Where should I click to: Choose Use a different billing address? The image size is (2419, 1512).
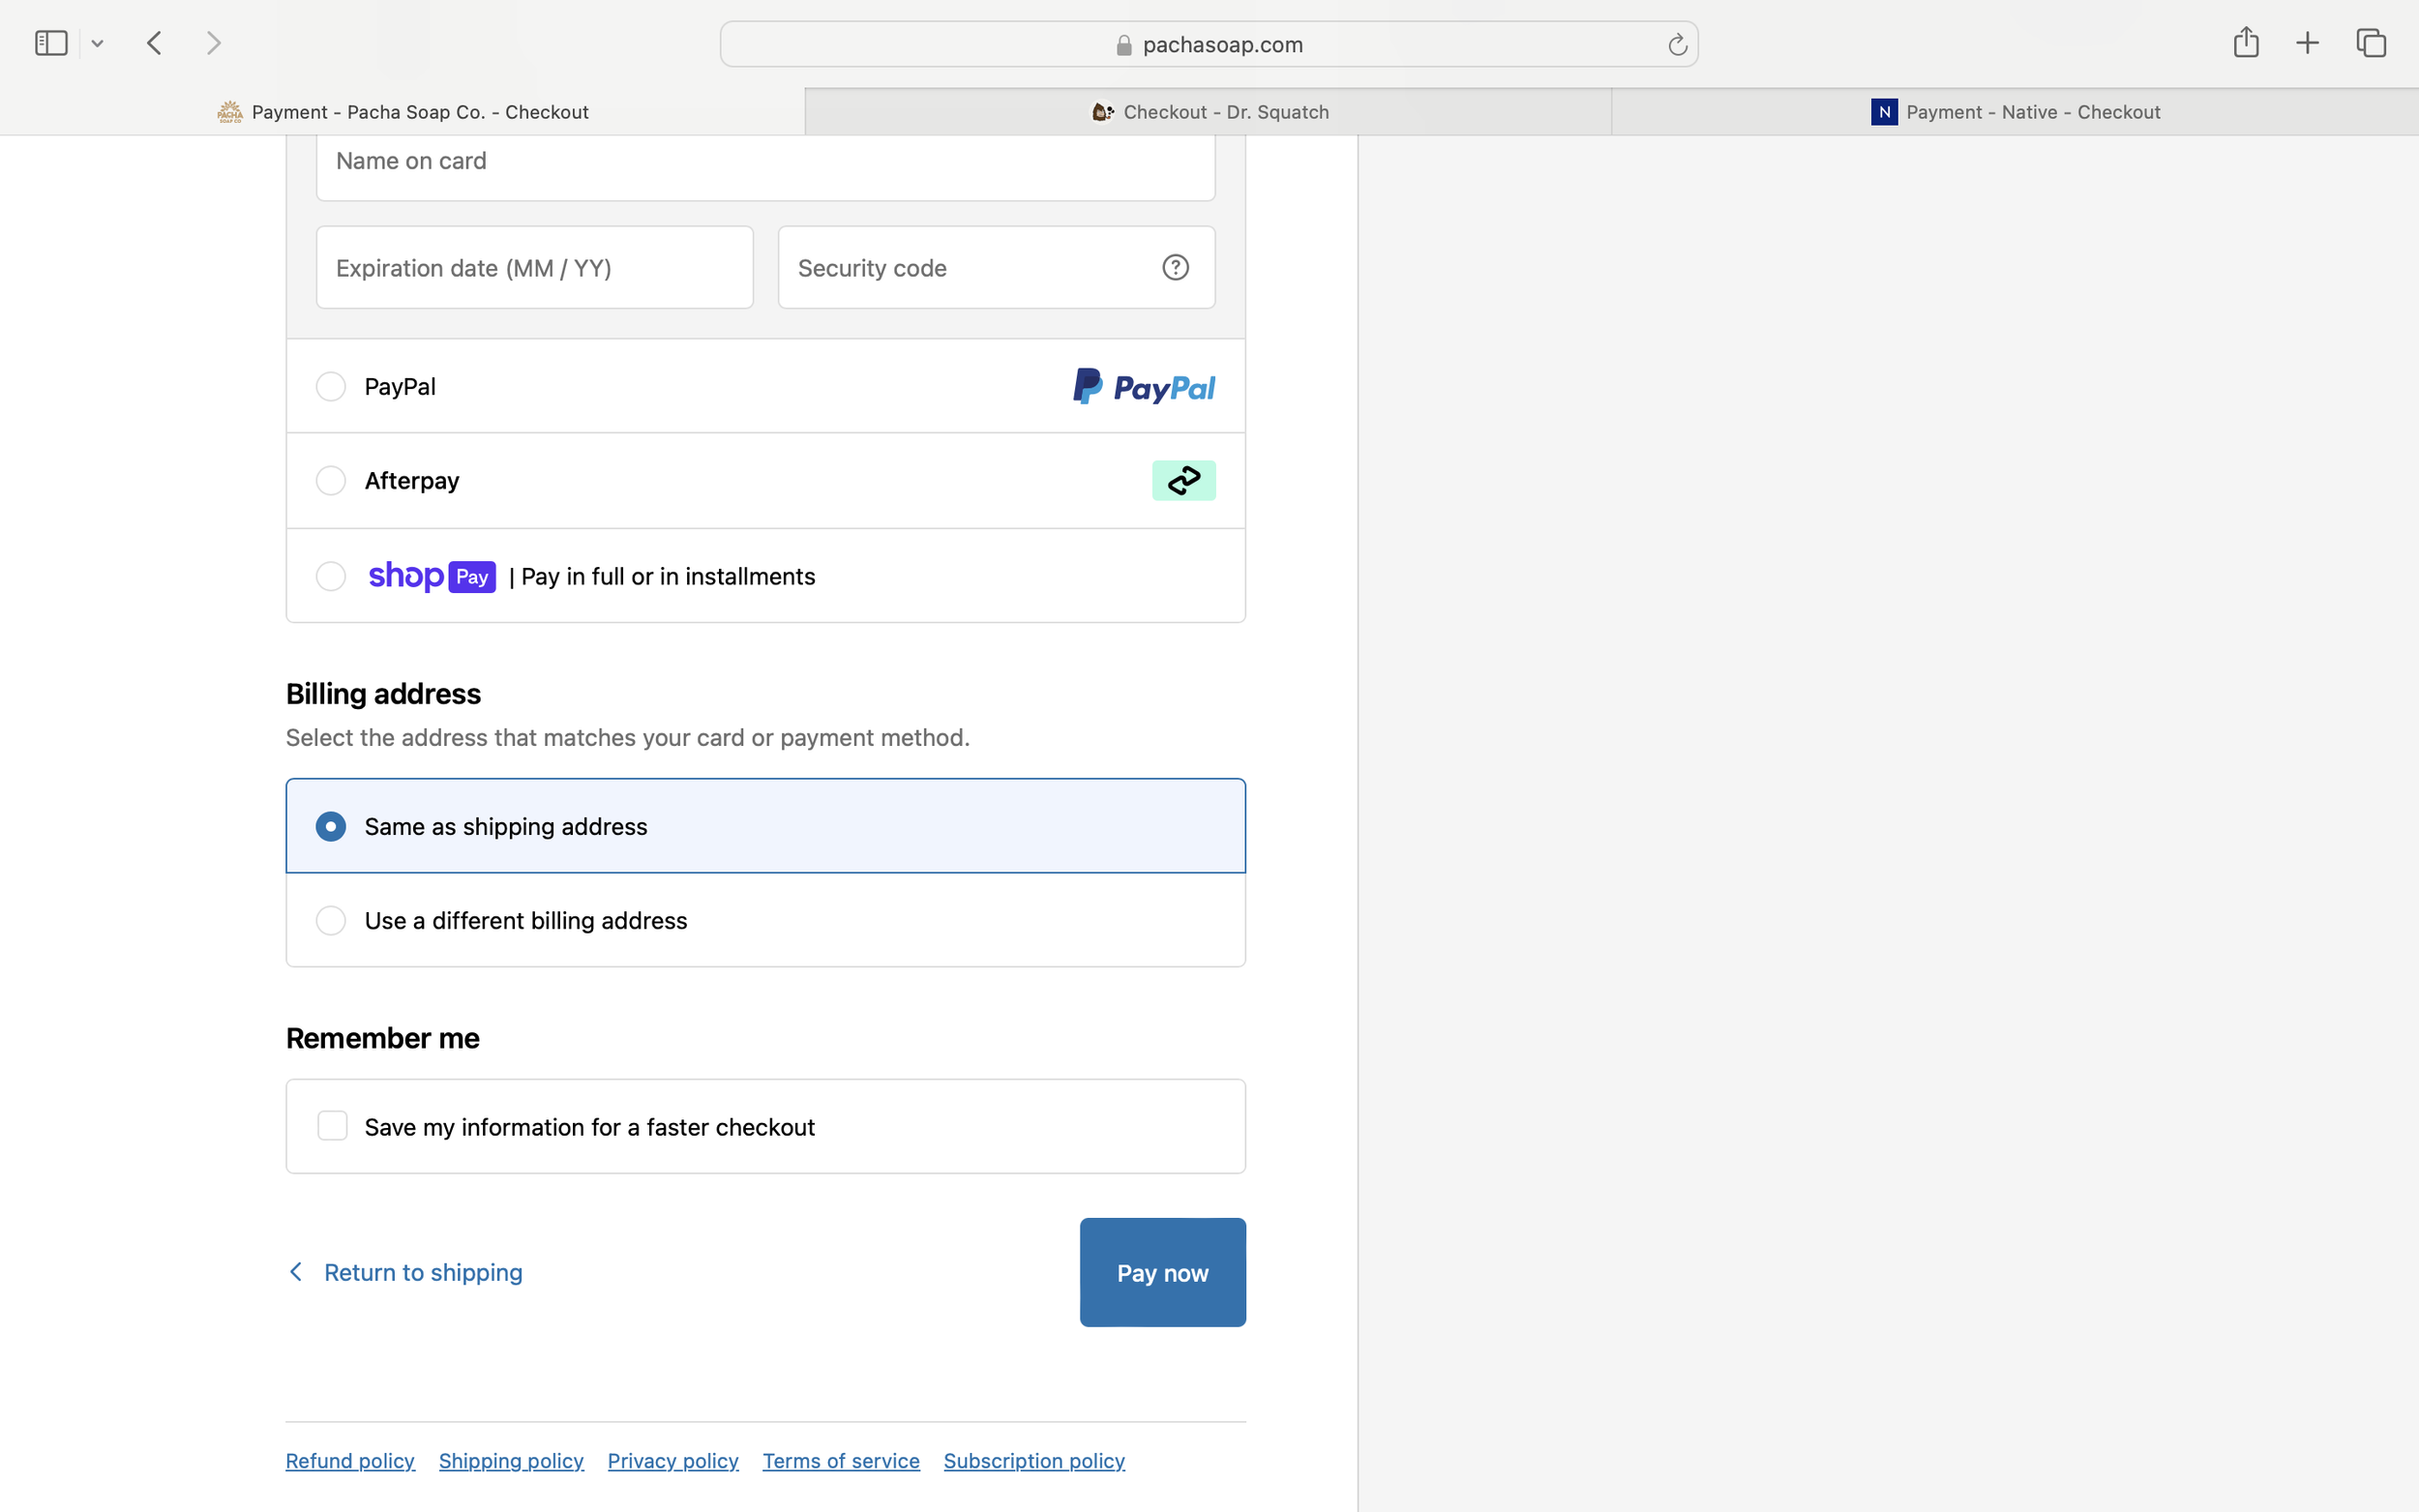(330, 920)
